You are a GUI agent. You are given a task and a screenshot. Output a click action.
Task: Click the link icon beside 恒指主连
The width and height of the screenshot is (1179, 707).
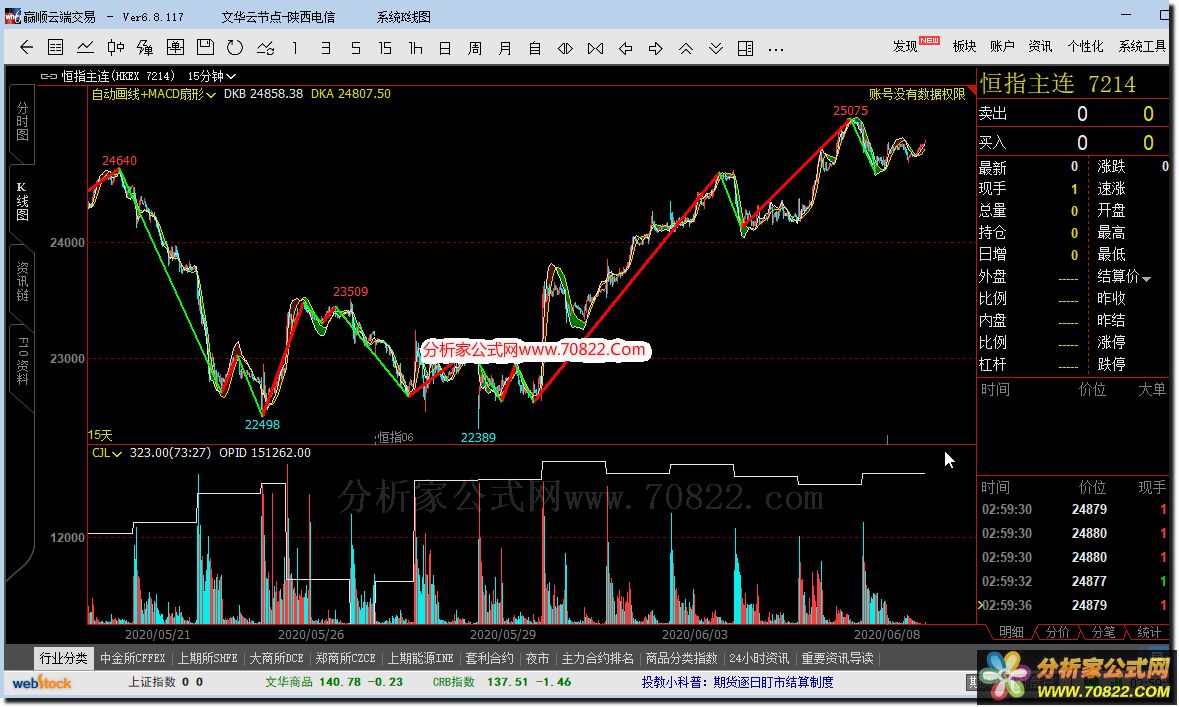click(49, 76)
